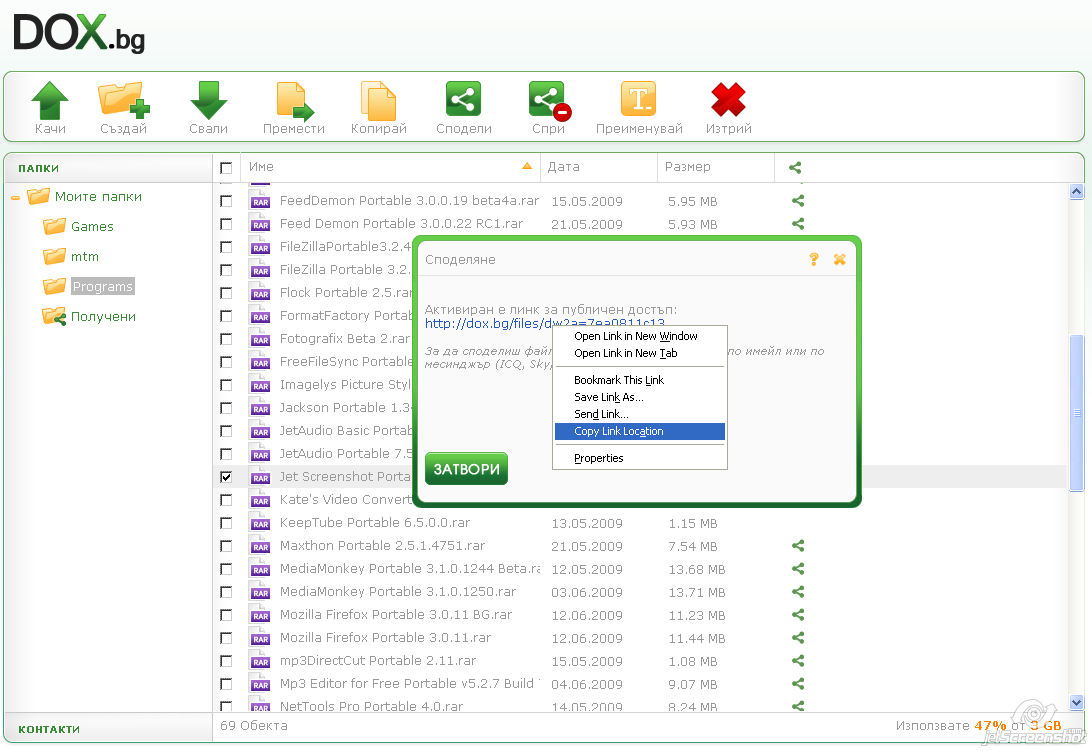Click the Спри stop sharing icon
The image size is (1092, 751).
click(549, 101)
